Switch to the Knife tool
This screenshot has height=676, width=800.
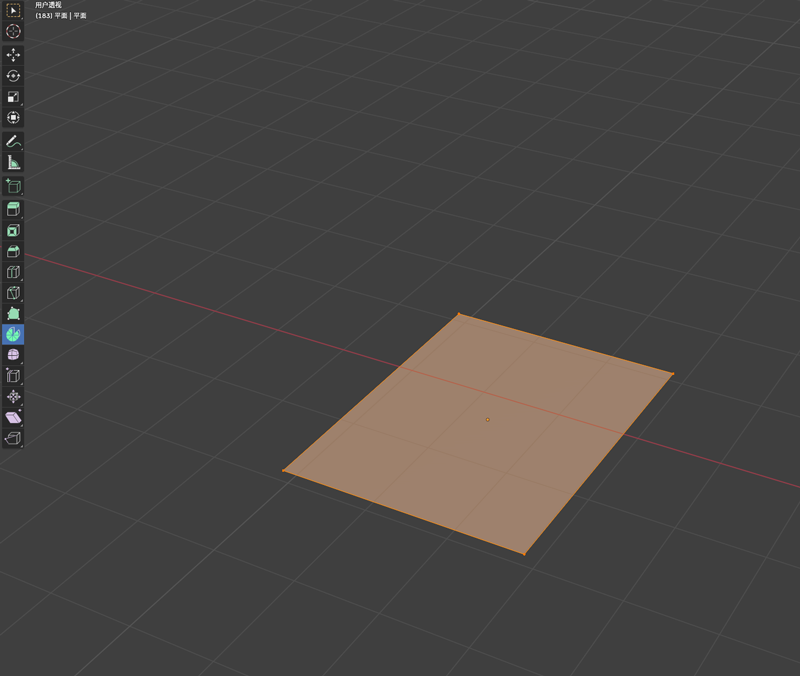(14, 293)
